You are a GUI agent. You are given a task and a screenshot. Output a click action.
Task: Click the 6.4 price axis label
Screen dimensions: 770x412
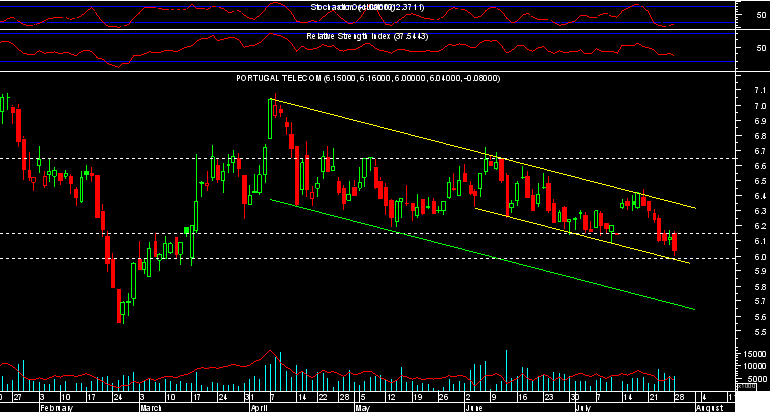click(x=759, y=196)
